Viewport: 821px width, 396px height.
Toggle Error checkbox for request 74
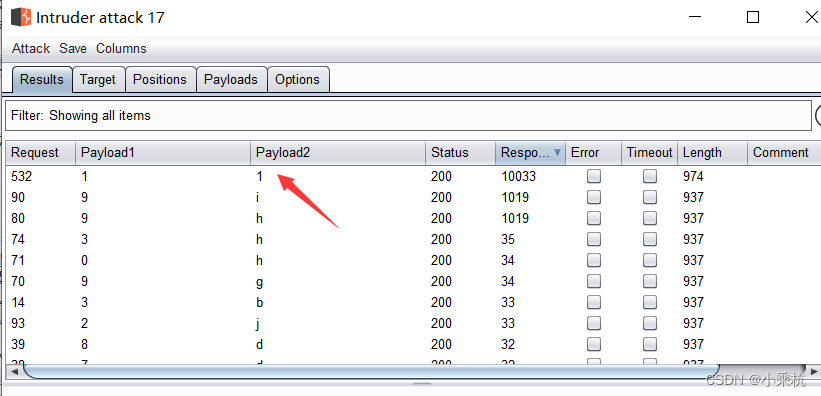(594, 239)
